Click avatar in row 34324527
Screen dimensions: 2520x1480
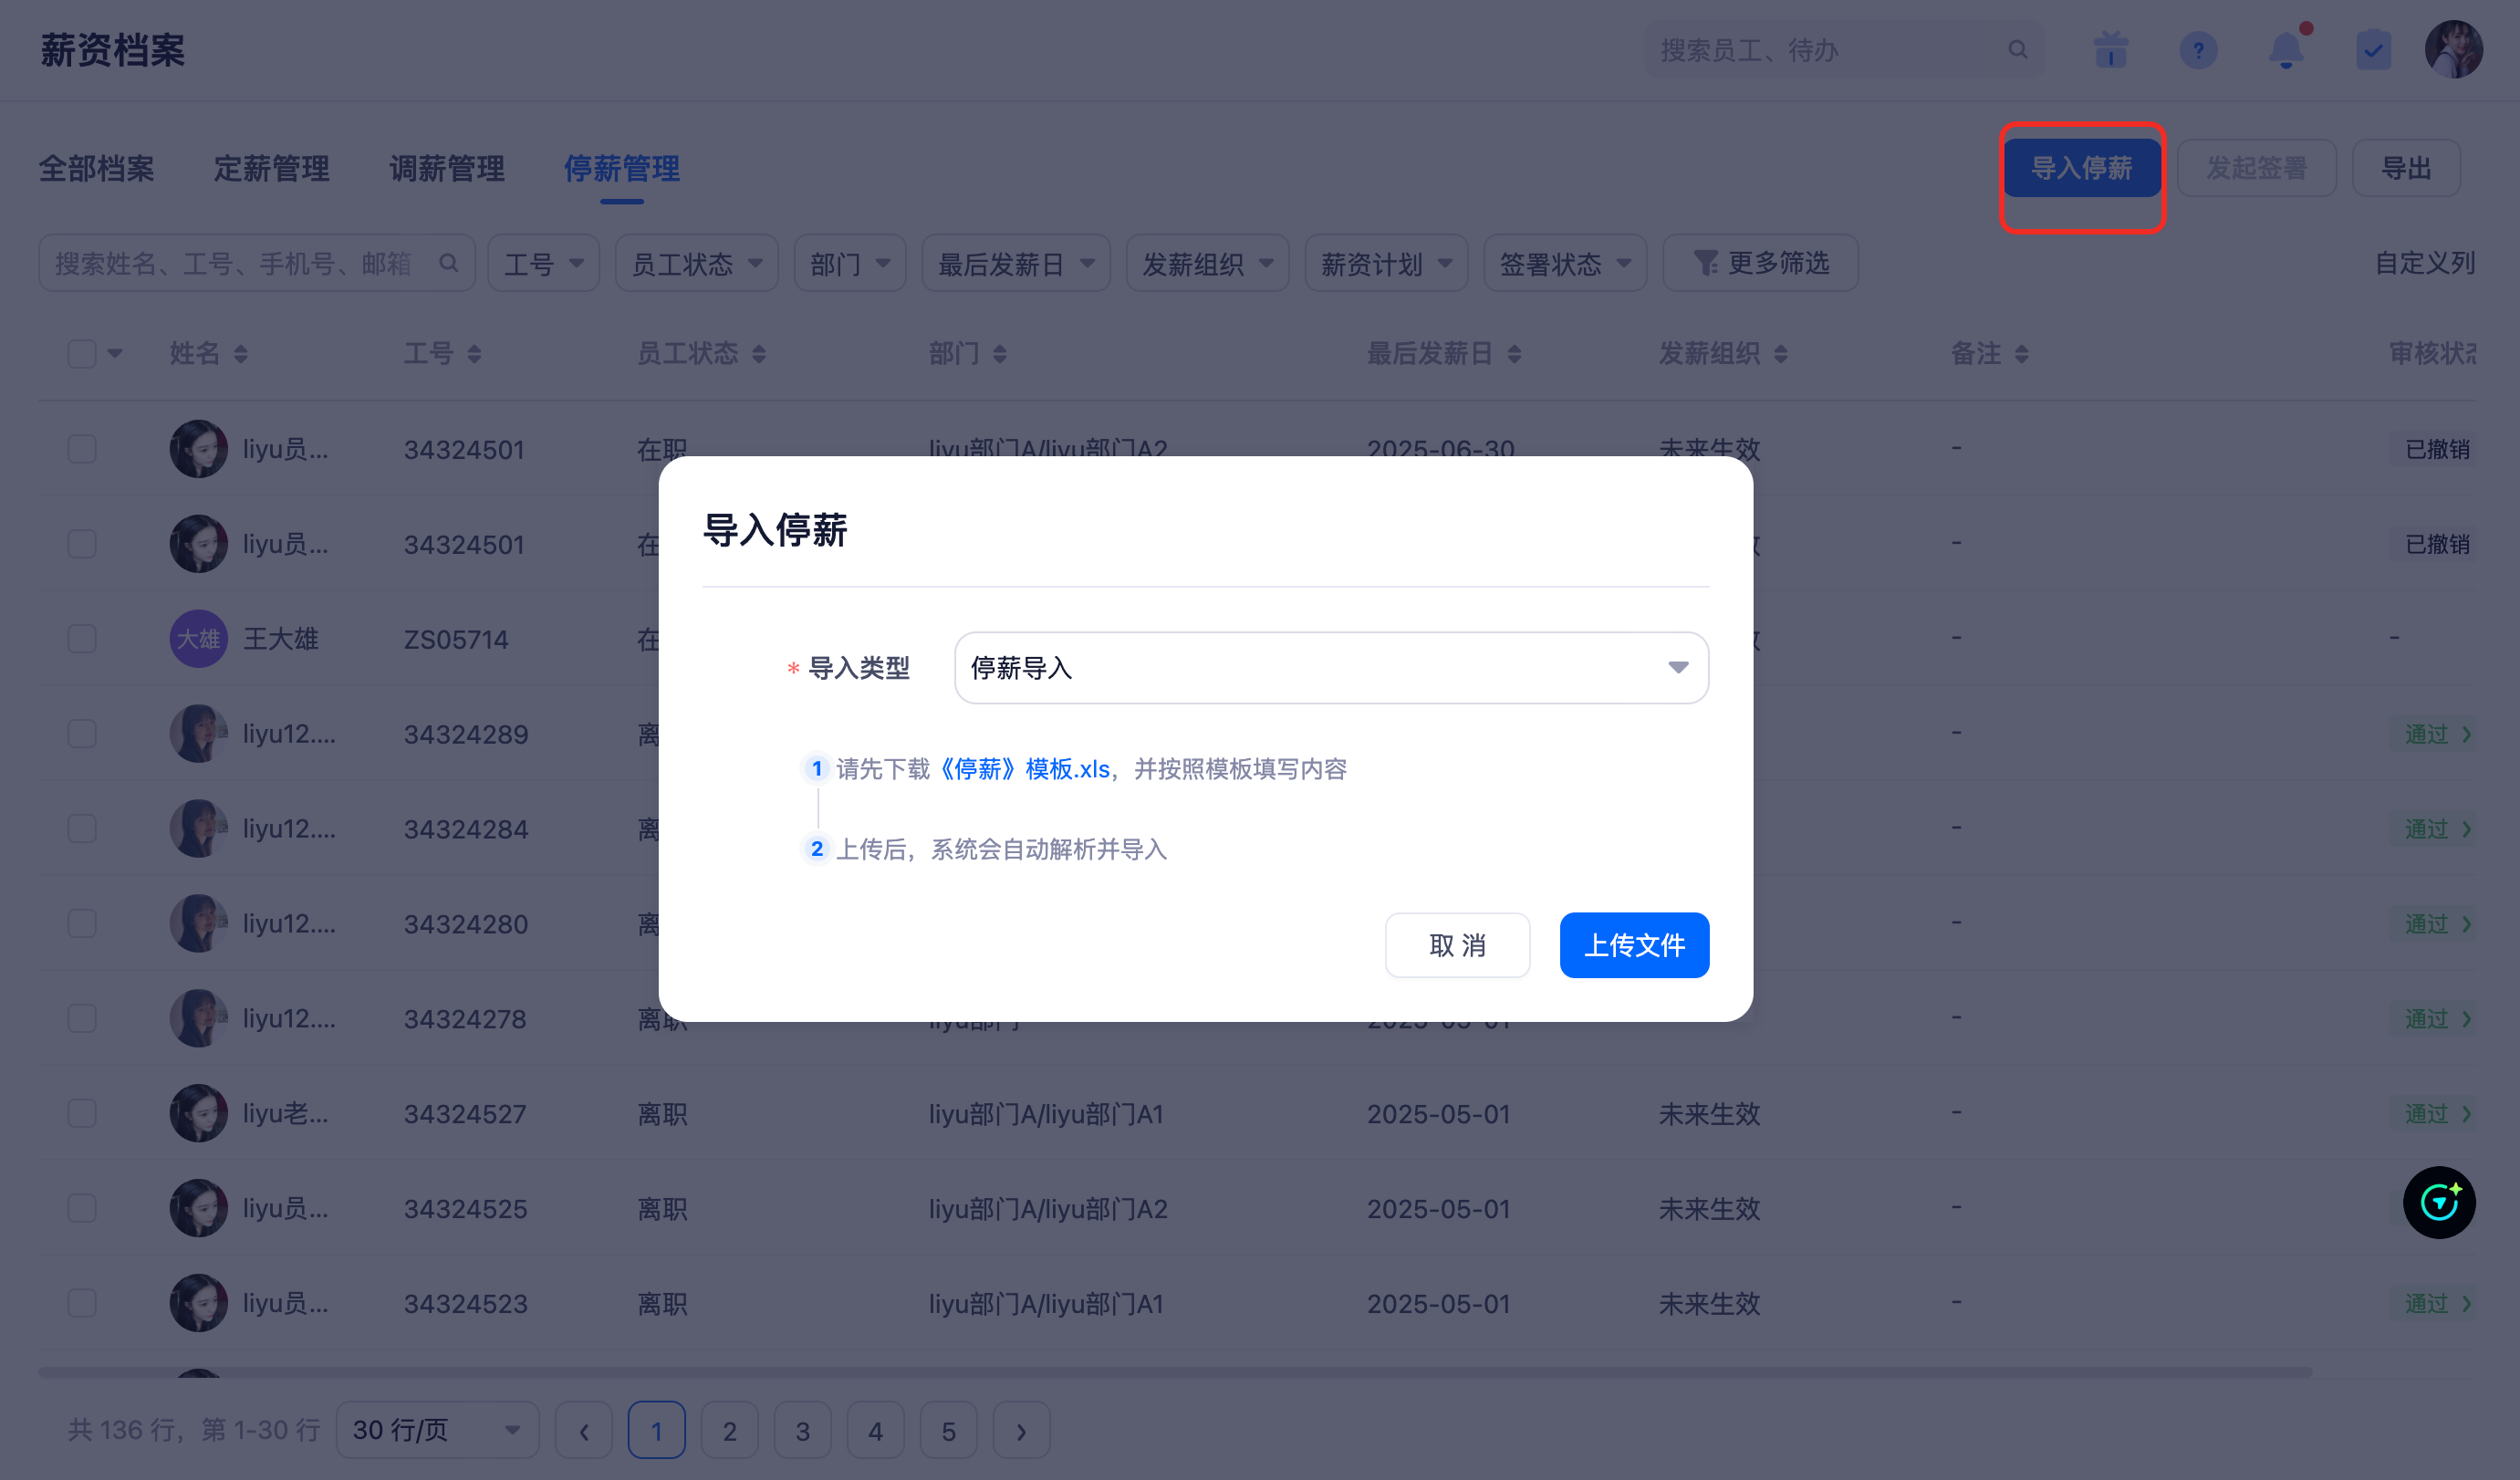pyautogui.click(x=198, y=1113)
